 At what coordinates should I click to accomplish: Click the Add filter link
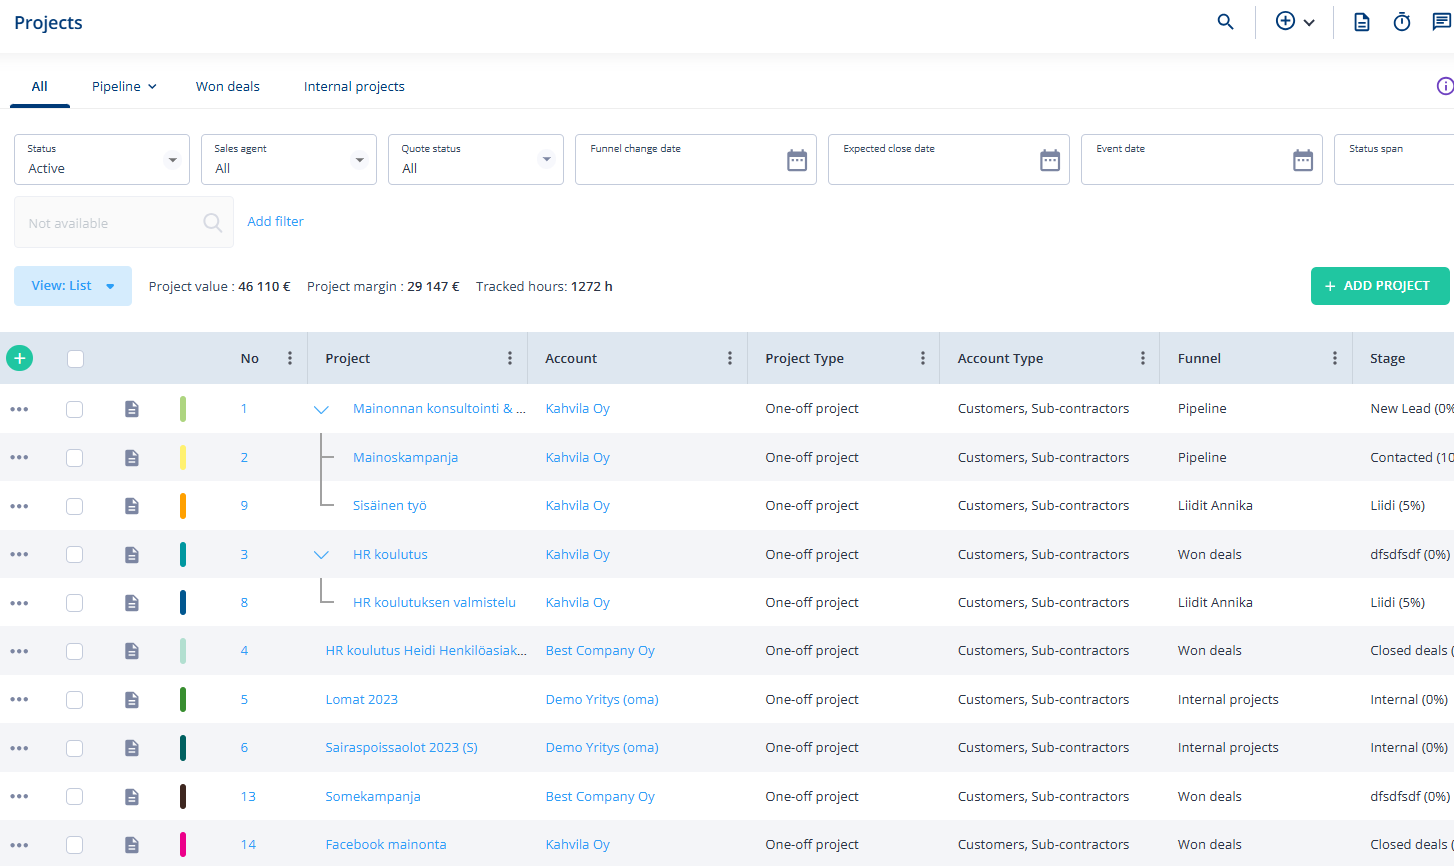coord(275,222)
